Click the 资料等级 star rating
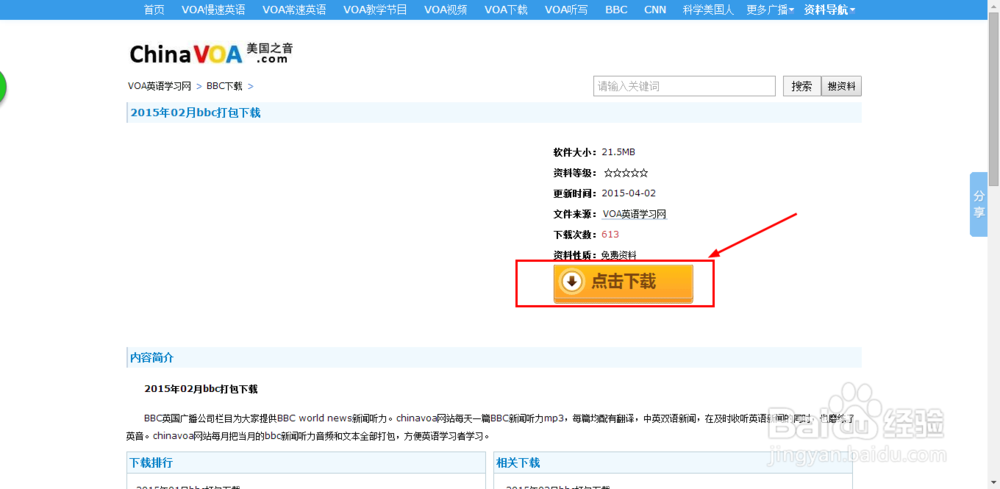Viewport: 1000px width, 489px height. 626,173
